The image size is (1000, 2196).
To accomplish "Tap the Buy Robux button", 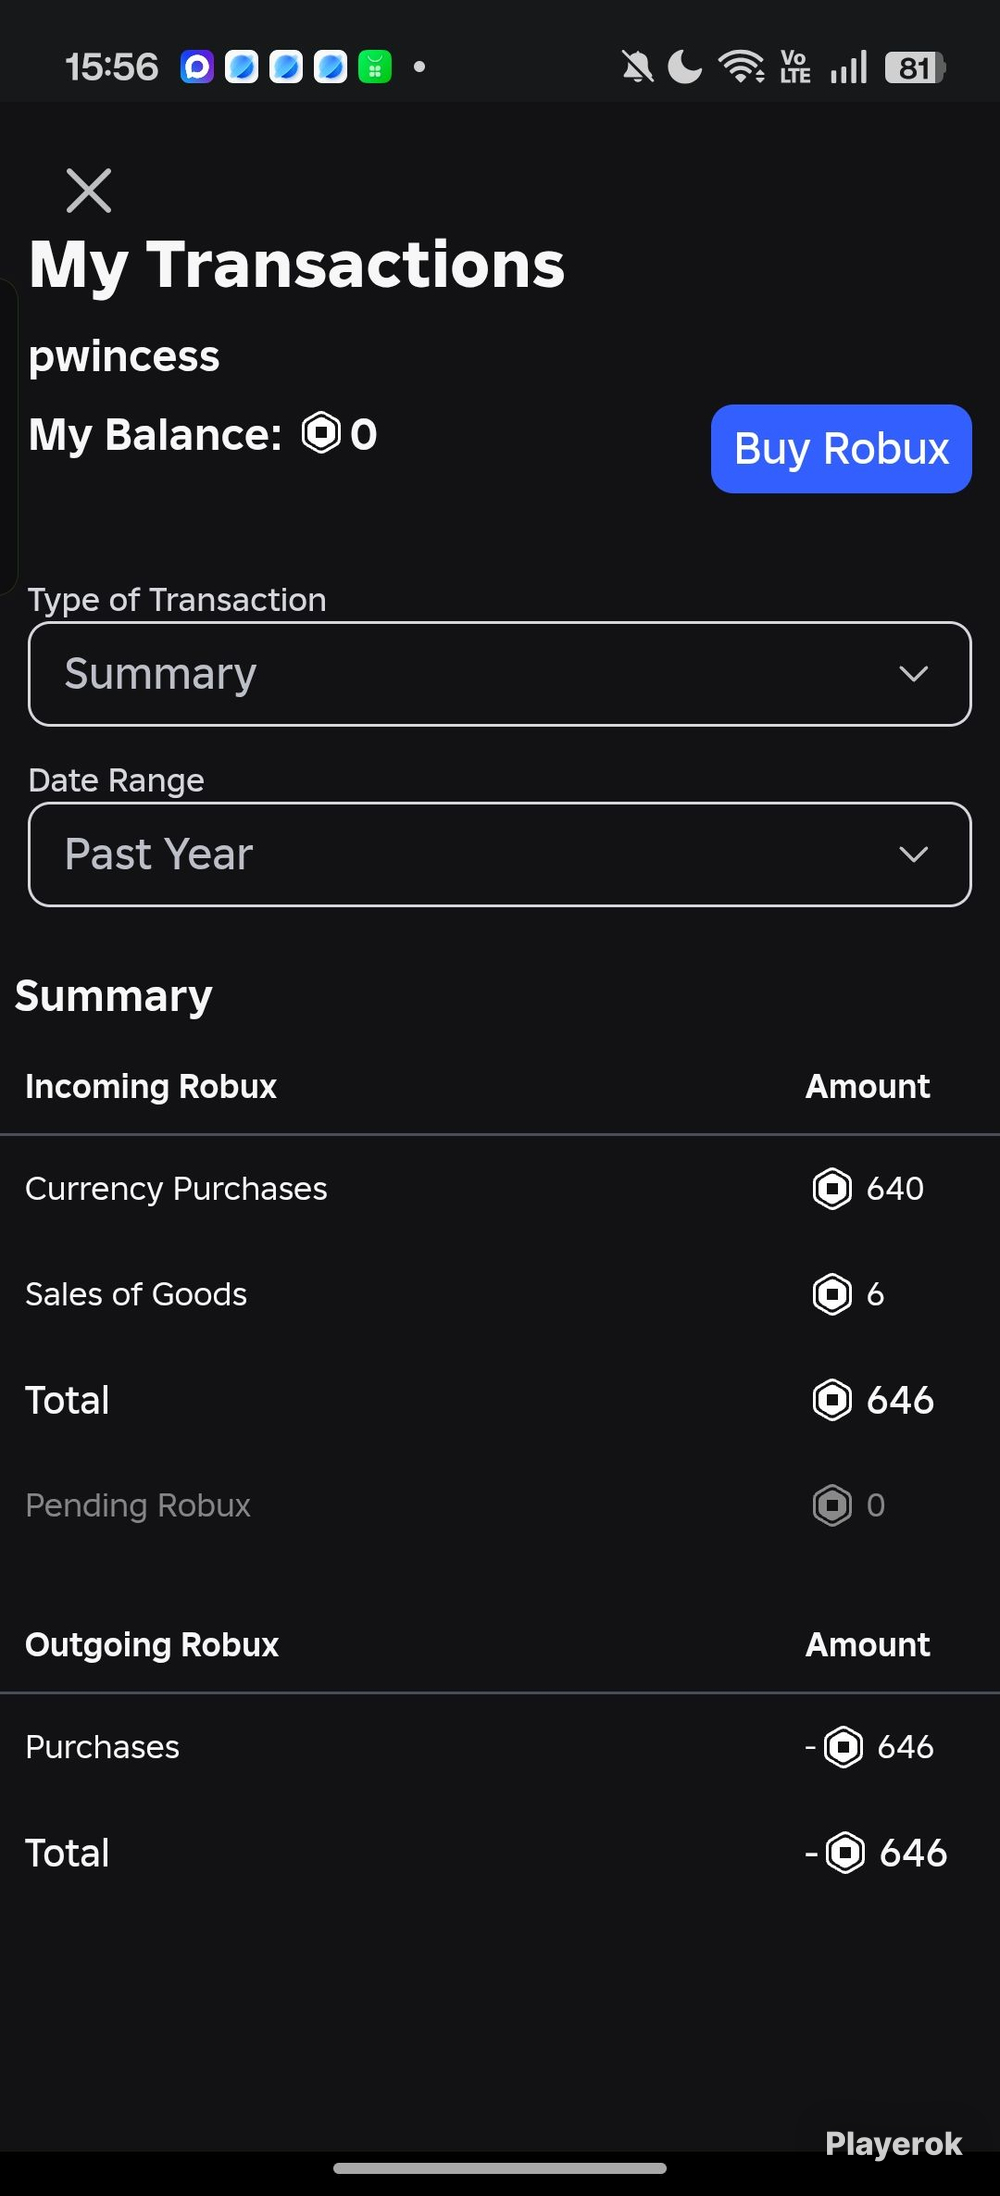I will [x=841, y=449].
